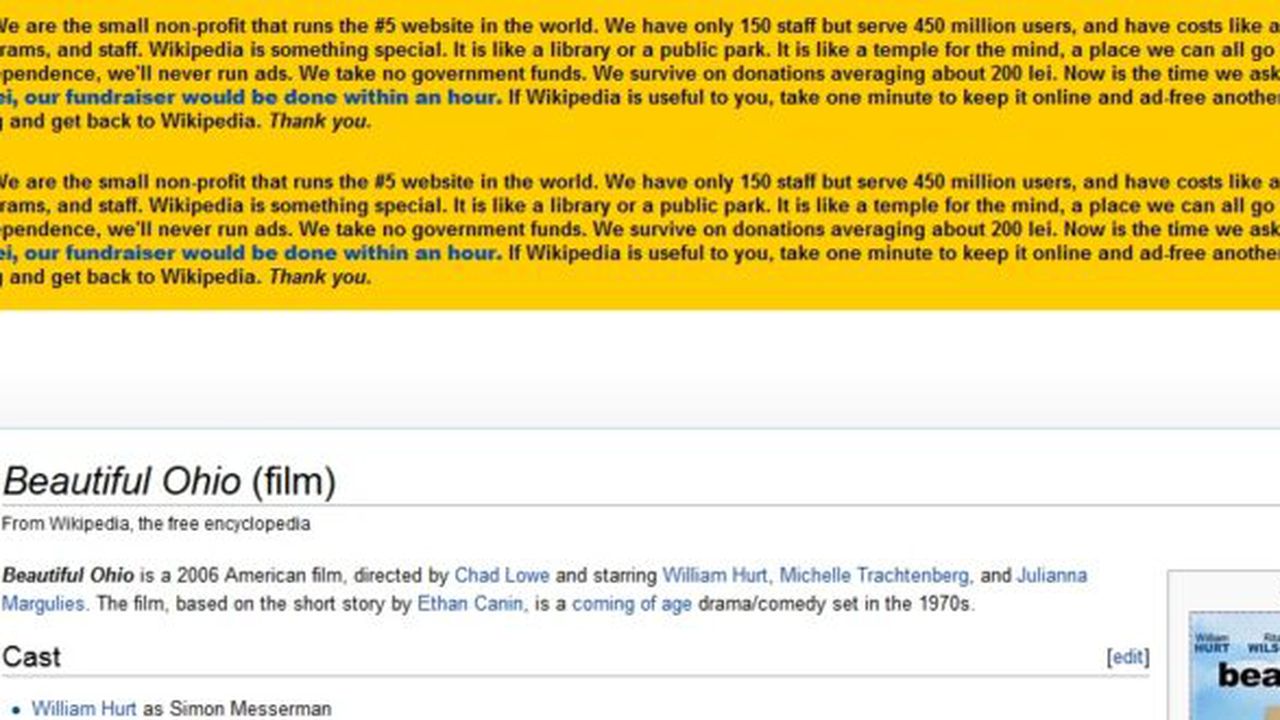Click the fundraiser donation link in the second banner
The image size is (1280, 720).
tap(250, 253)
